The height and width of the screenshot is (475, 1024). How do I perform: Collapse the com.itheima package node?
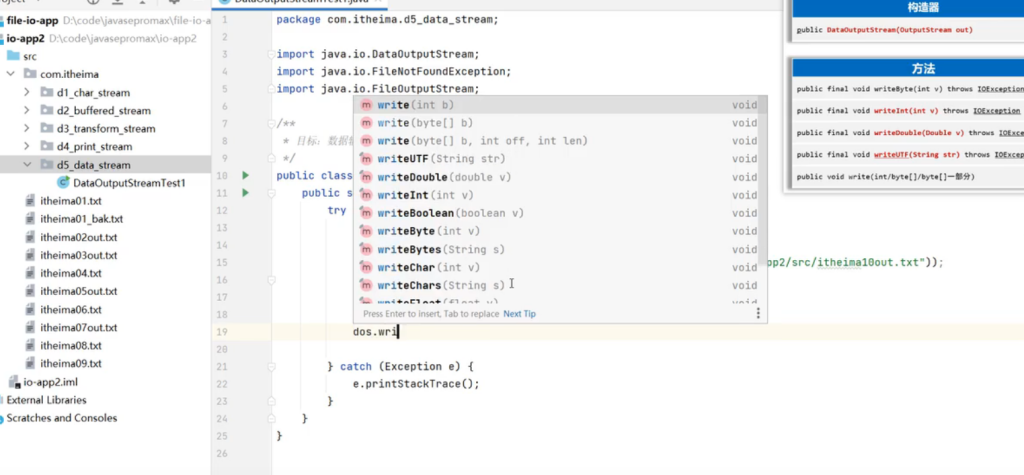10,74
